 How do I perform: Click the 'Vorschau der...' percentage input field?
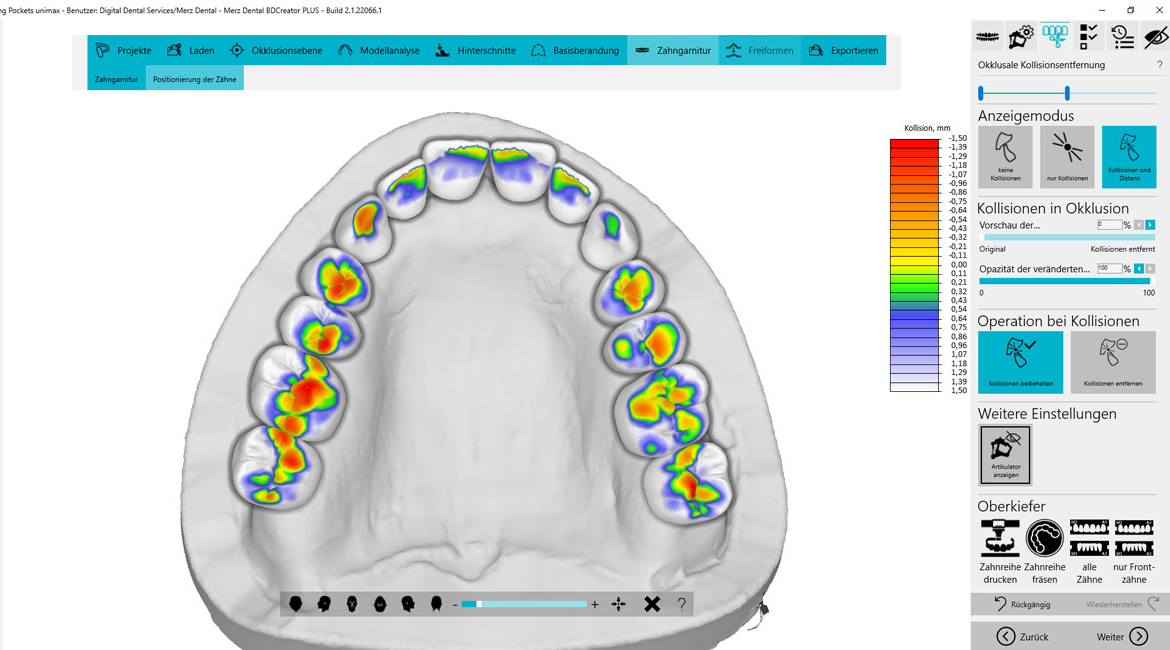[1109, 225]
